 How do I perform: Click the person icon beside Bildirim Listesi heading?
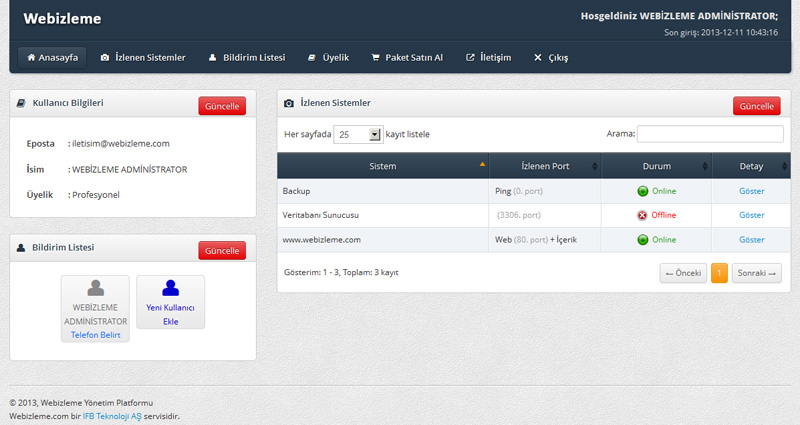tap(21, 247)
